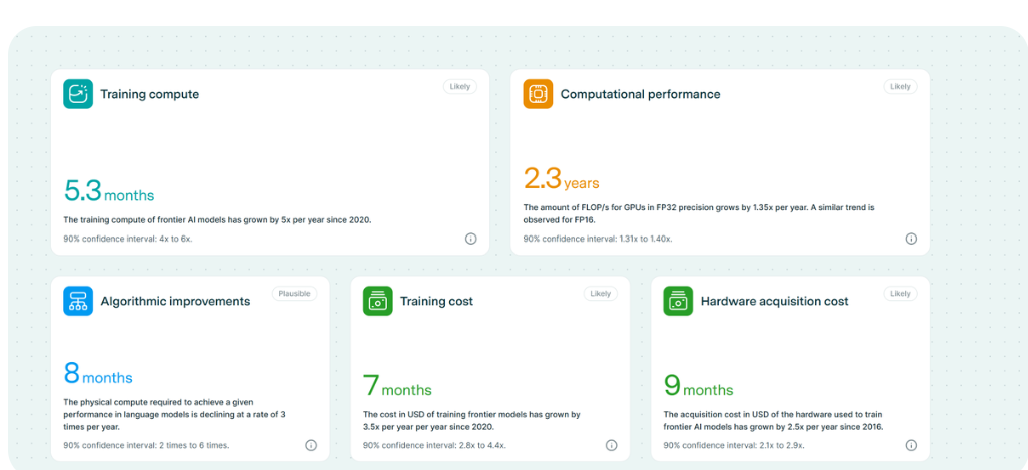Click the teal Training compute icon

[78, 94]
